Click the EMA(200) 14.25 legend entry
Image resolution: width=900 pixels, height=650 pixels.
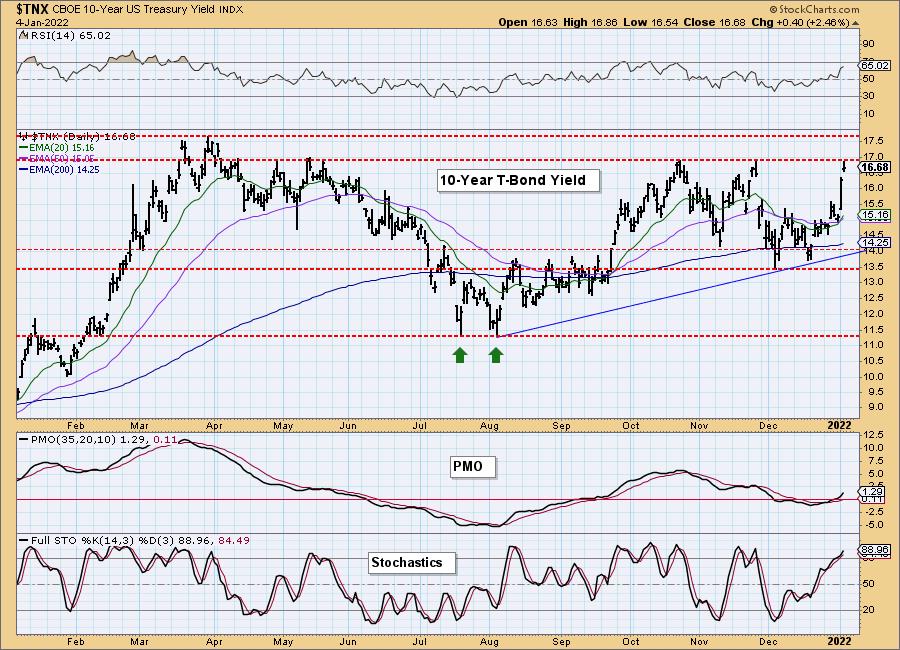click(x=59, y=169)
